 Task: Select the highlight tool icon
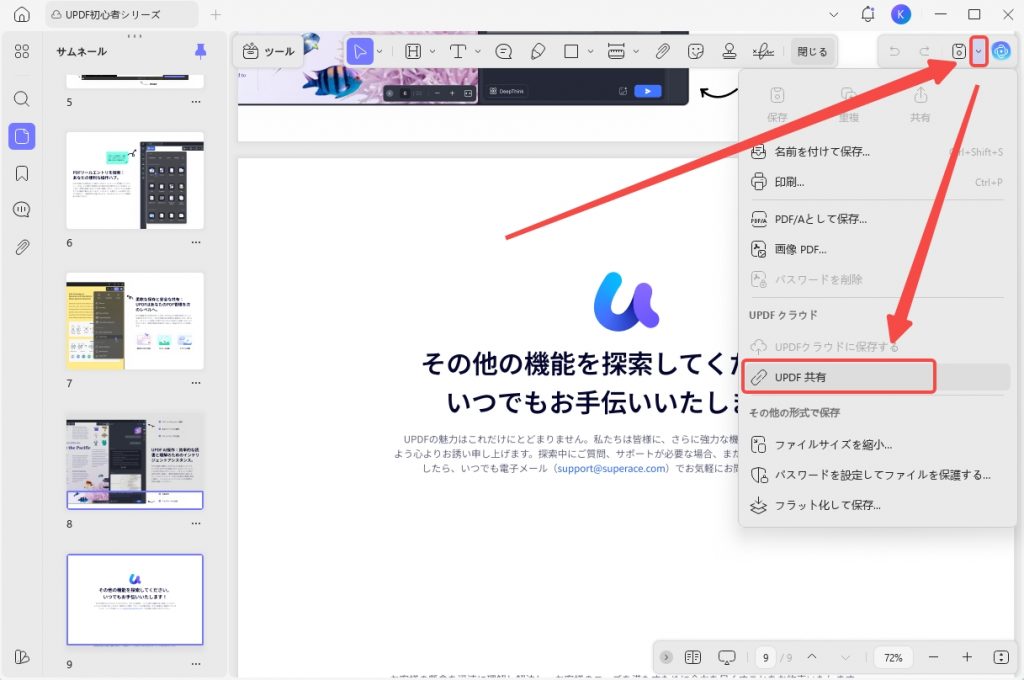pos(413,52)
